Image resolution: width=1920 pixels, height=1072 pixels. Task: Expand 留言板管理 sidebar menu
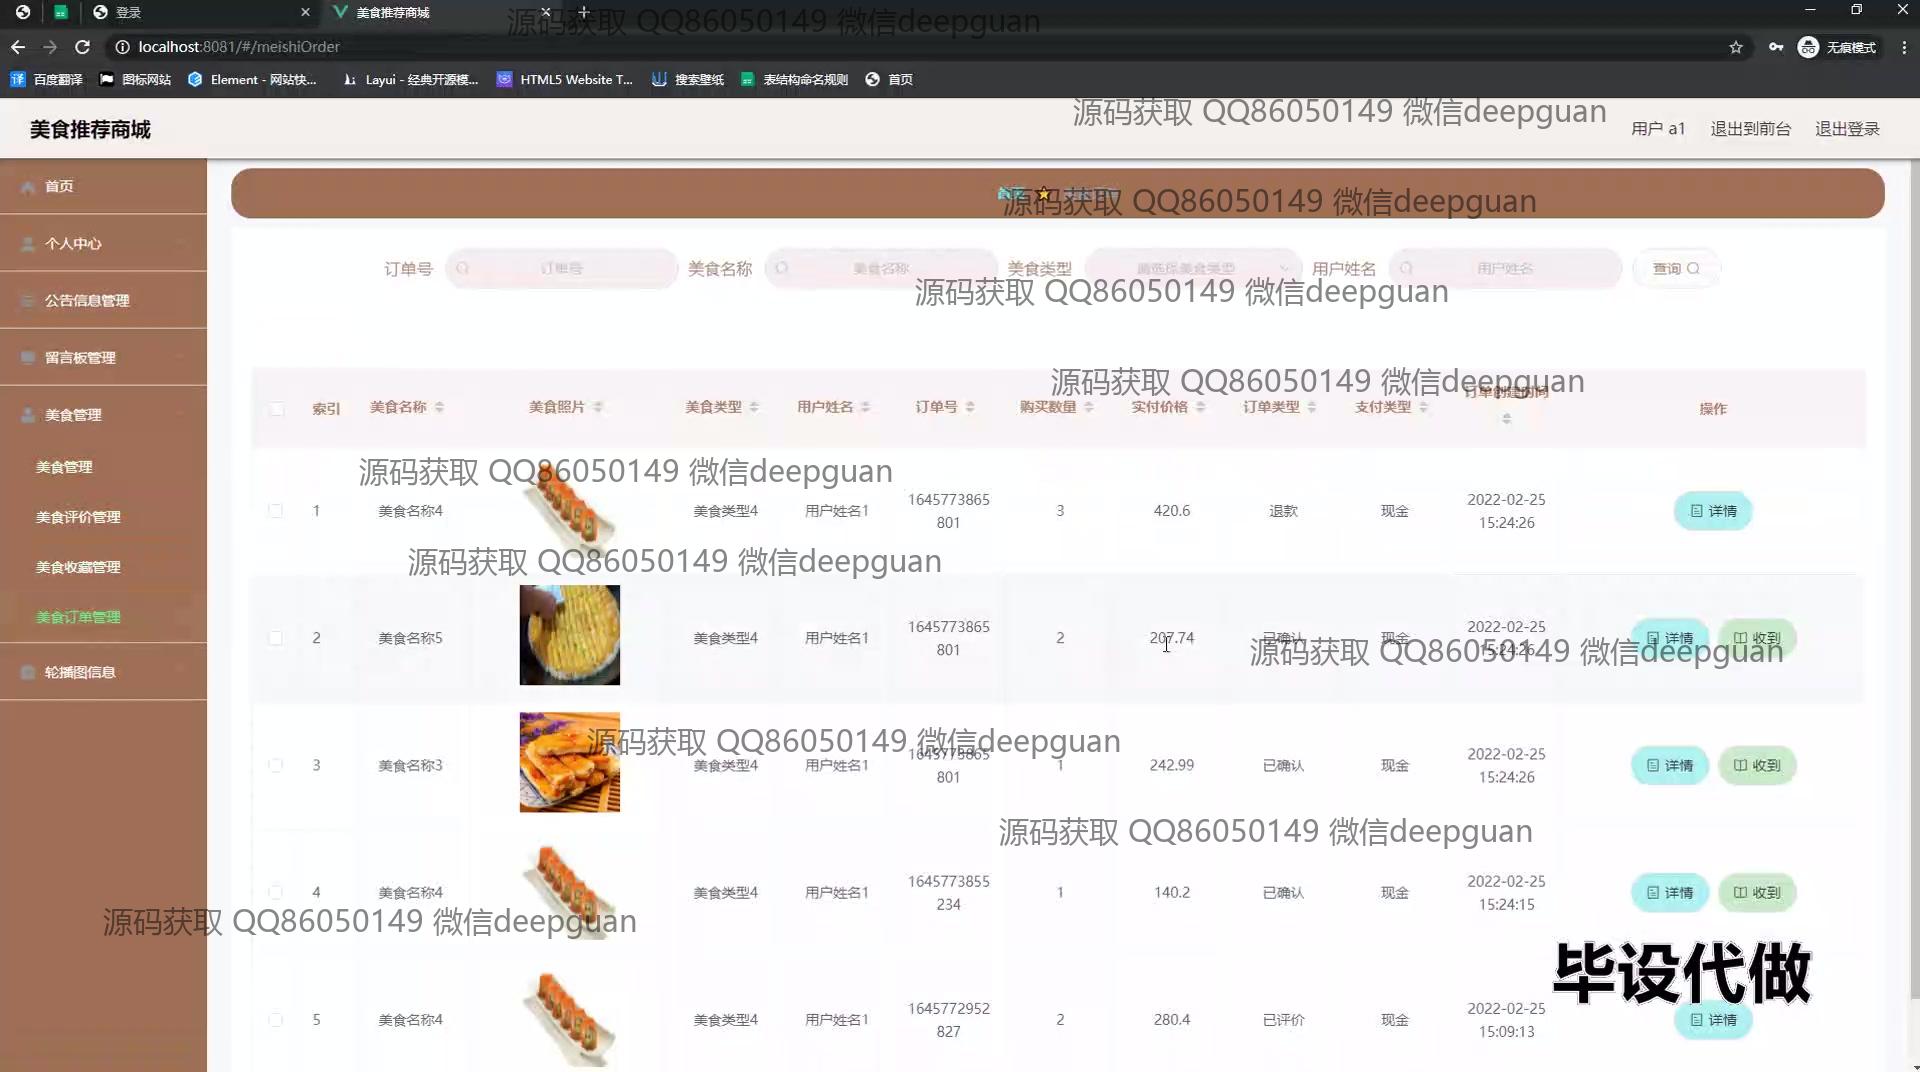tap(103, 357)
